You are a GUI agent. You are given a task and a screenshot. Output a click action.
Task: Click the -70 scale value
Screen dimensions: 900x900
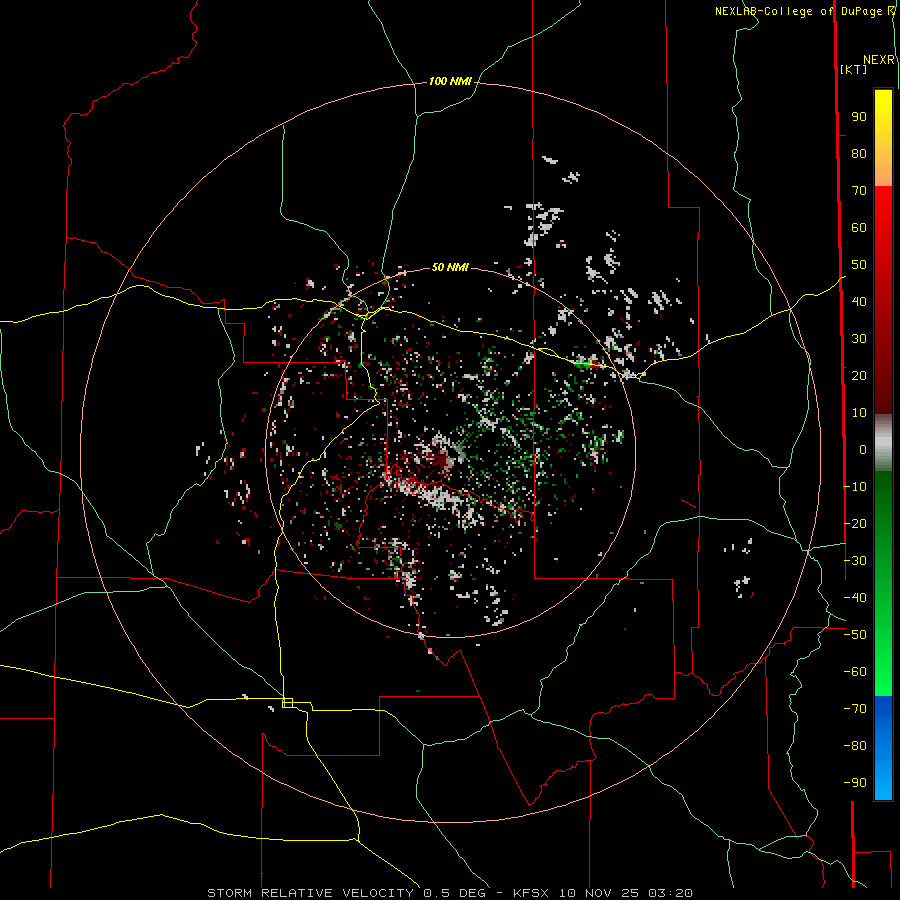[x=855, y=708]
